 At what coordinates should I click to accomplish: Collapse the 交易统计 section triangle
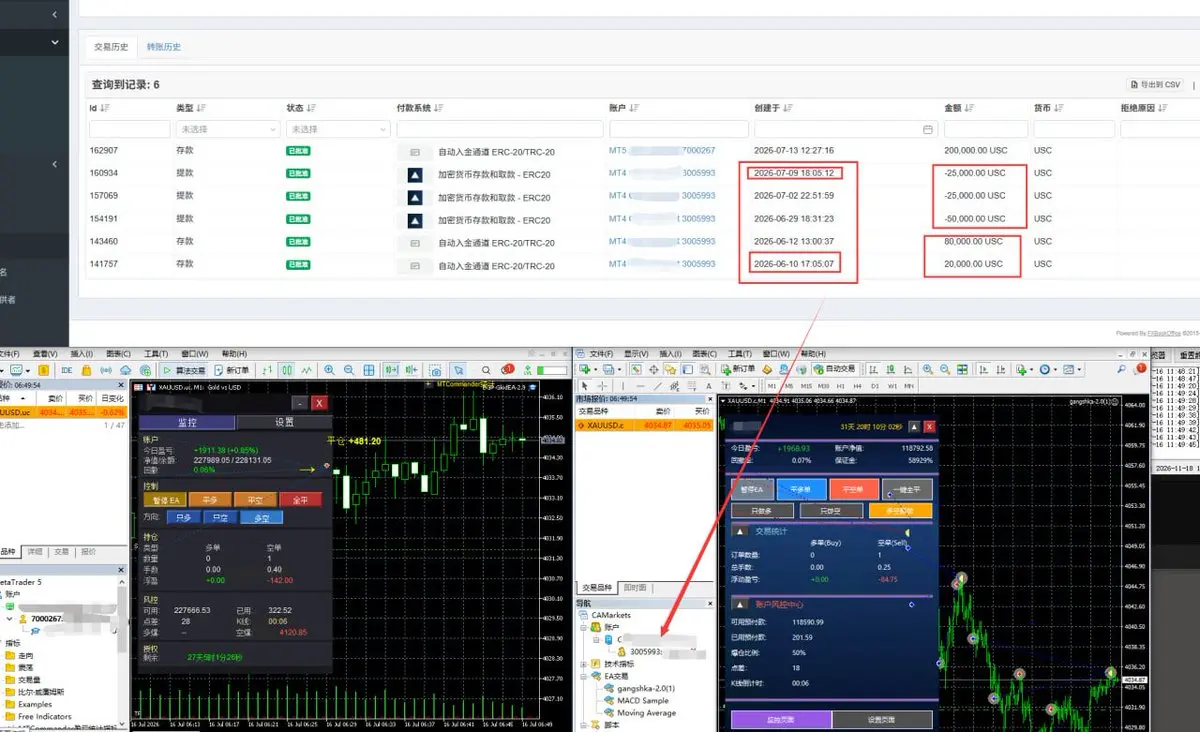740,531
